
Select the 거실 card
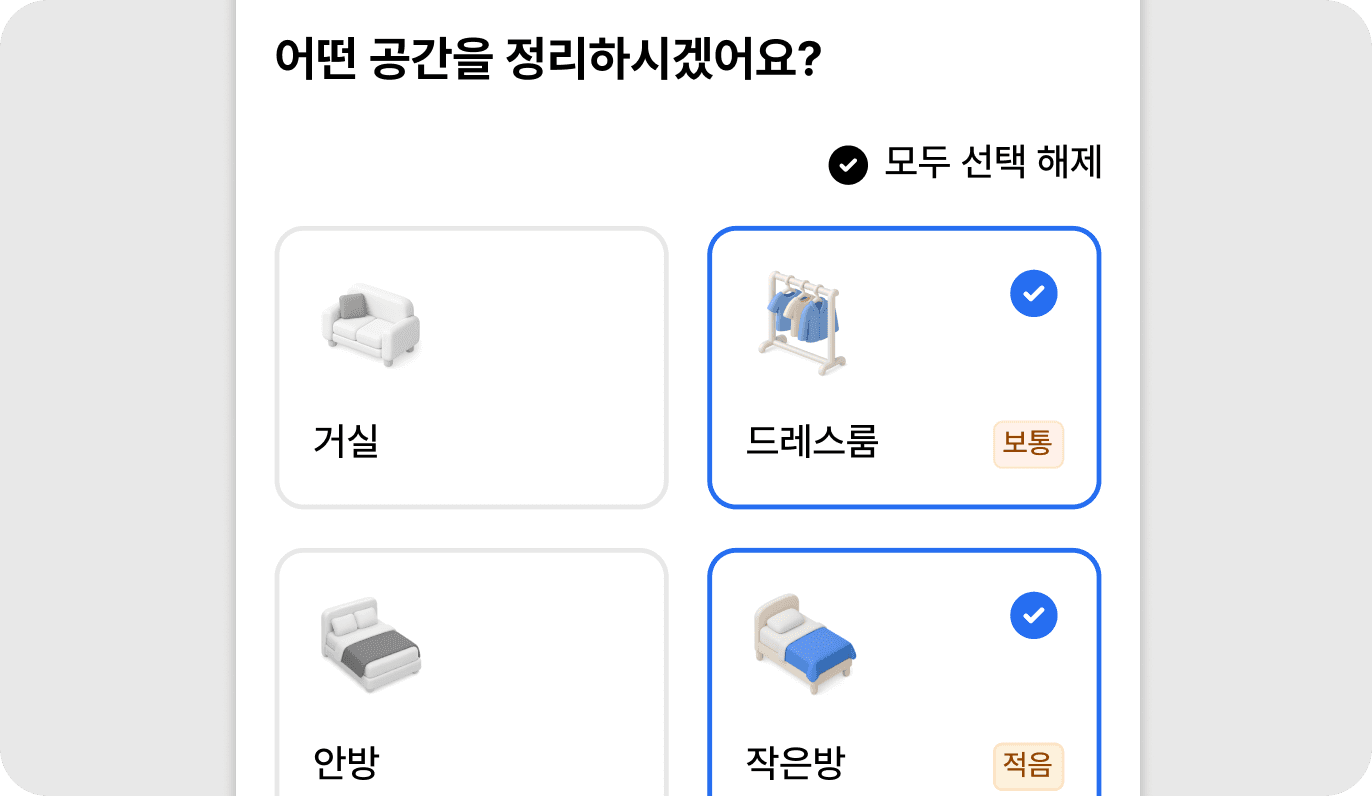pyautogui.click(x=471, y=367)
